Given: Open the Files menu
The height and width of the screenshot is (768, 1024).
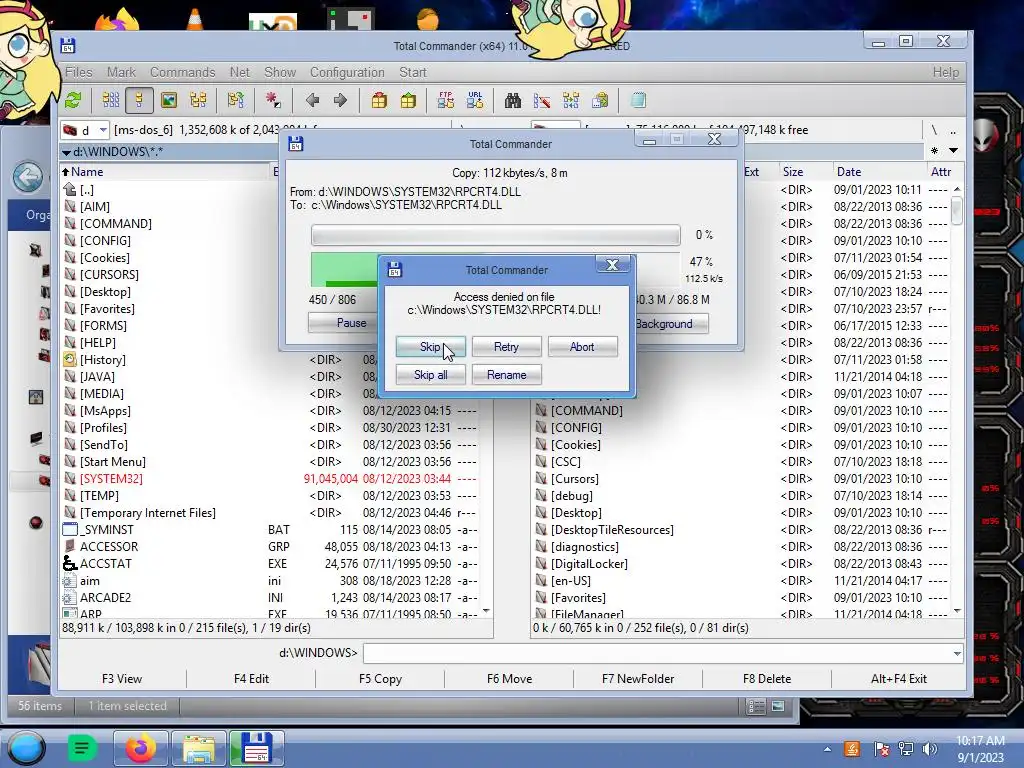Looking at the screenshot, I should pos(78,72).
